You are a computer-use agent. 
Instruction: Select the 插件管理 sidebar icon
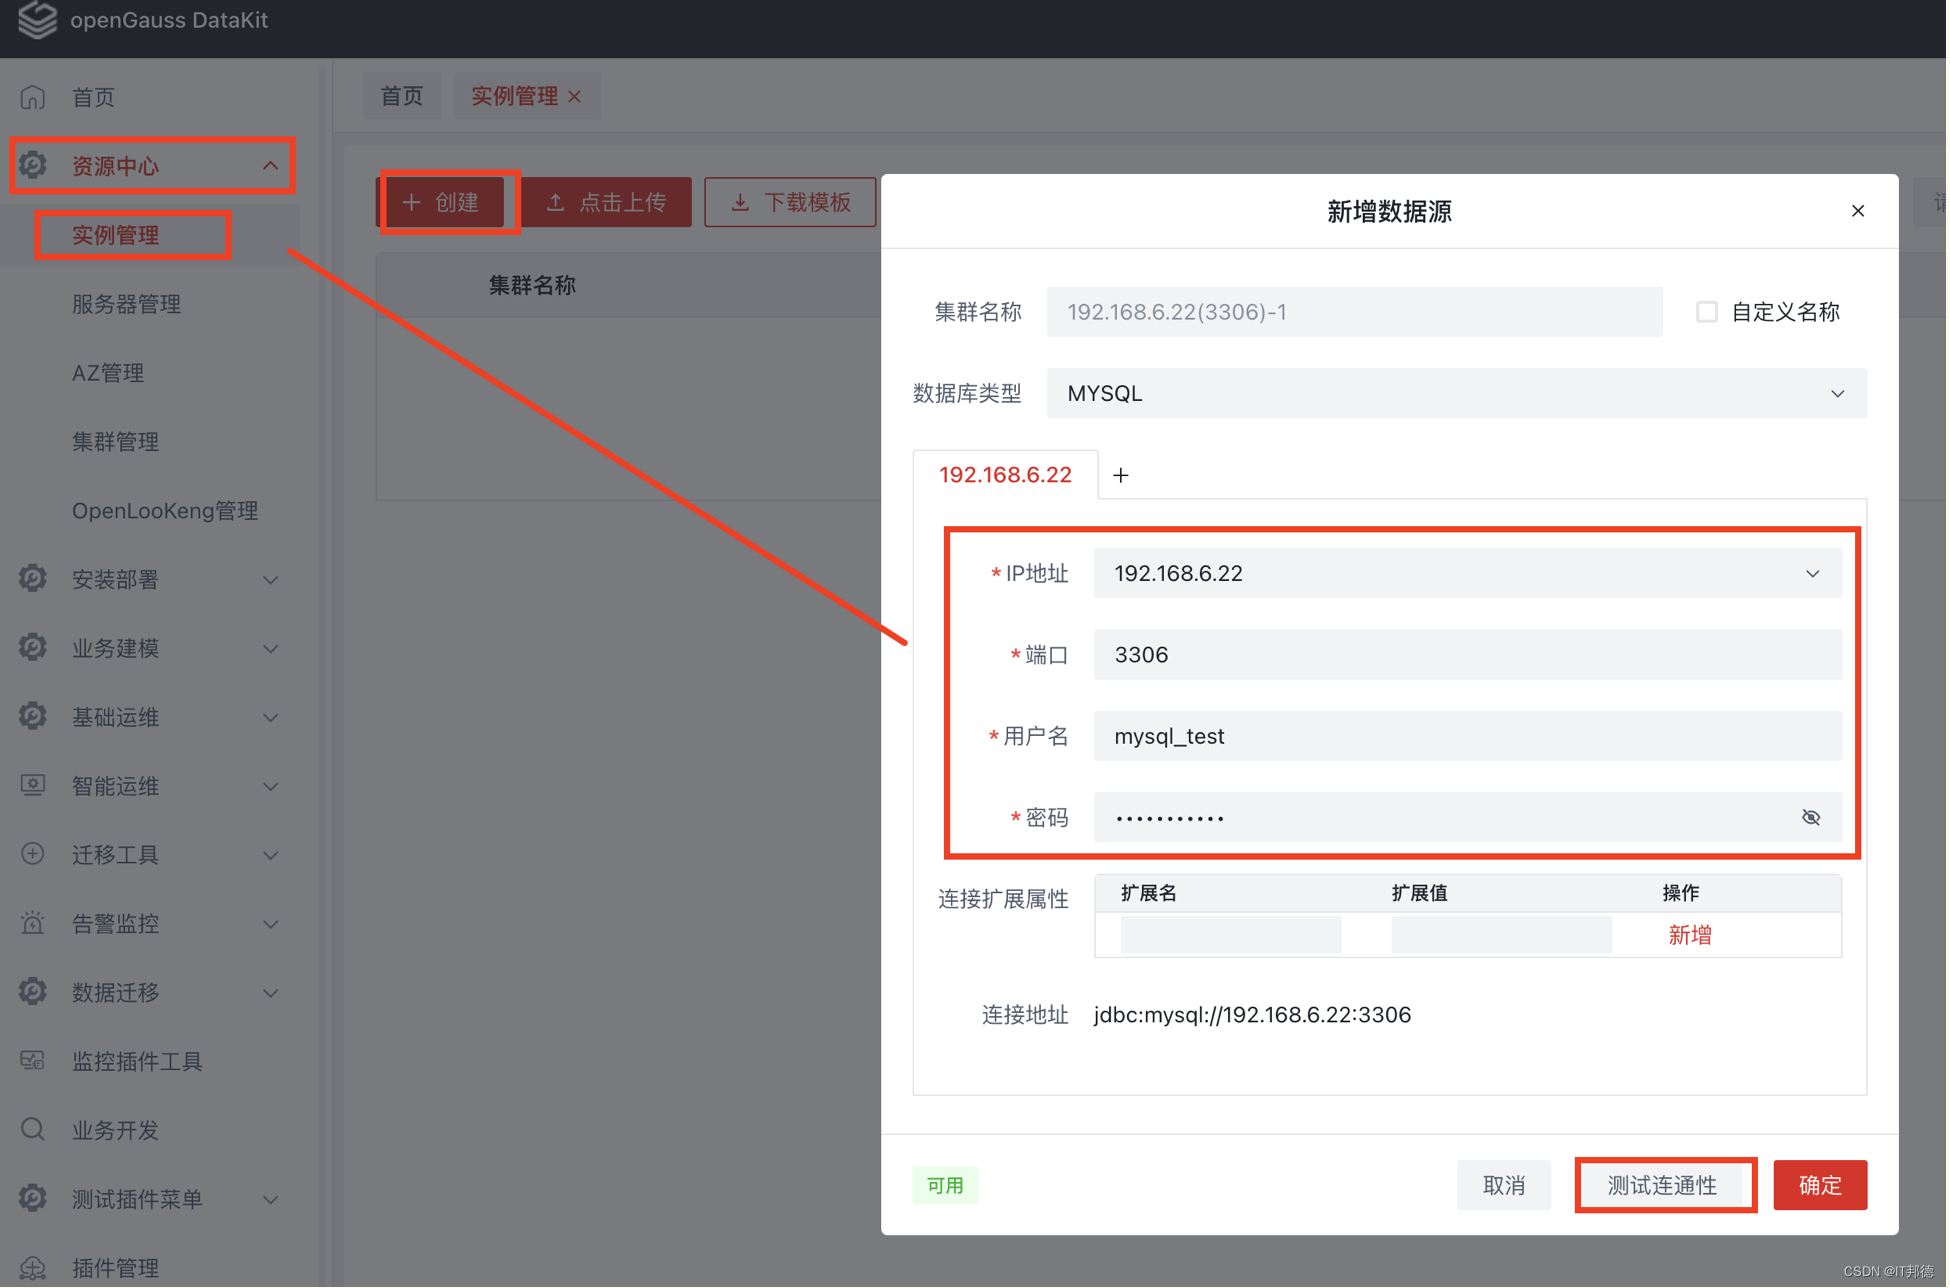point(33,1266)
